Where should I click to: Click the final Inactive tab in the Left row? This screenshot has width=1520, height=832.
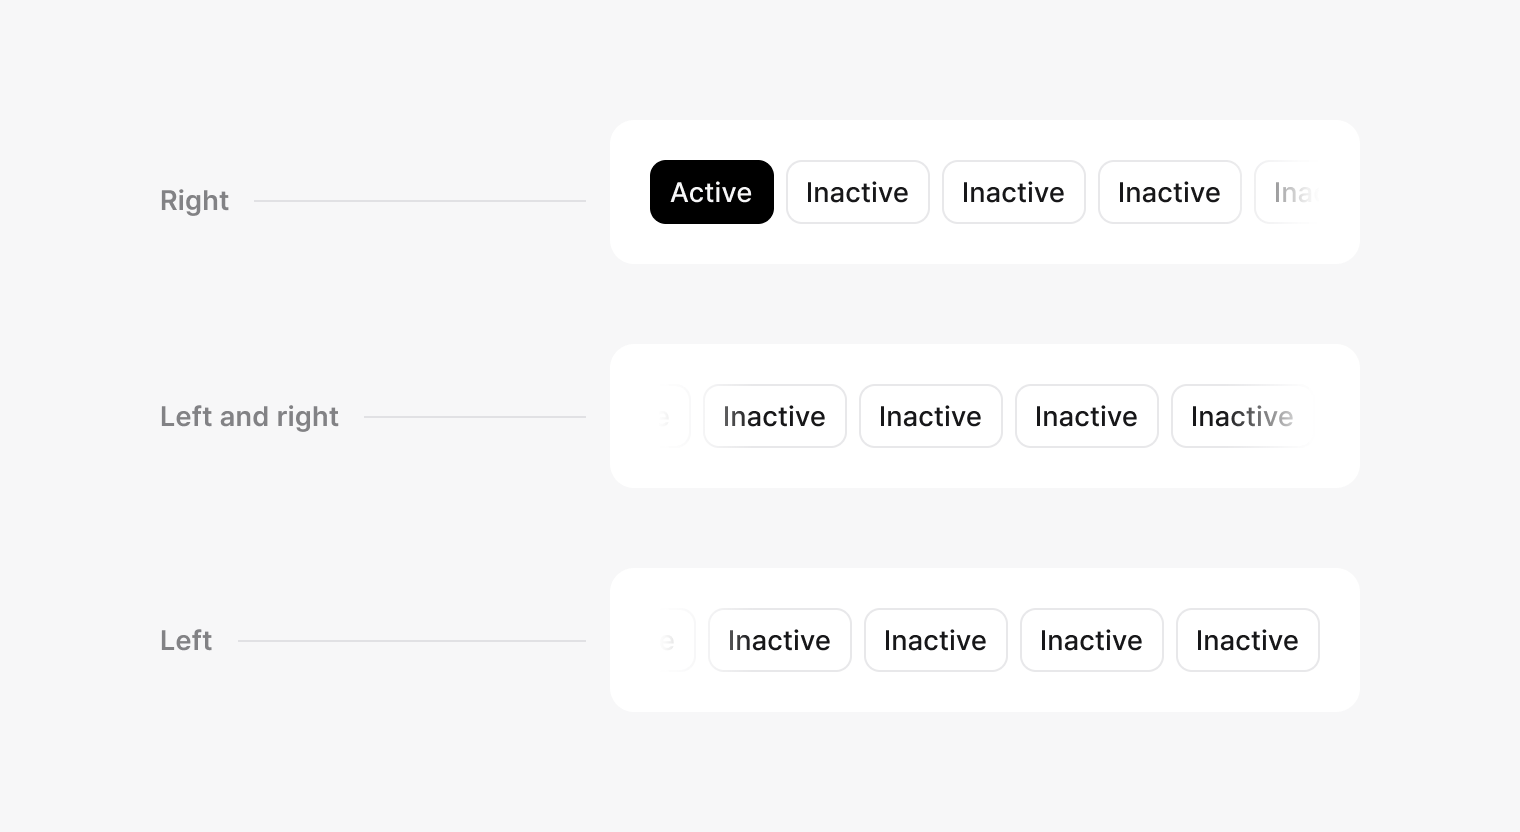(1247, 640)
